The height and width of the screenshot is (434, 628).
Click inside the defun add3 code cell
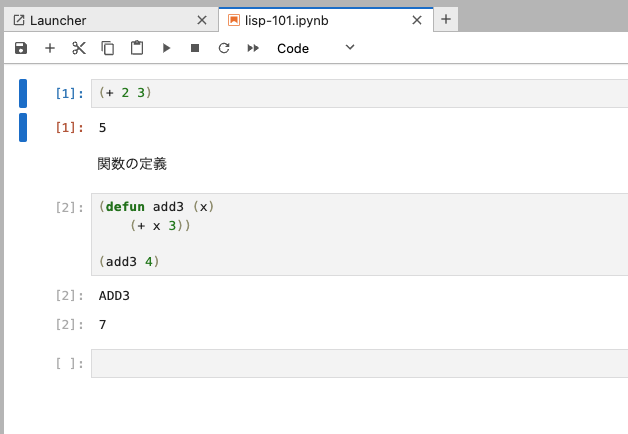[x=360, y=234]
